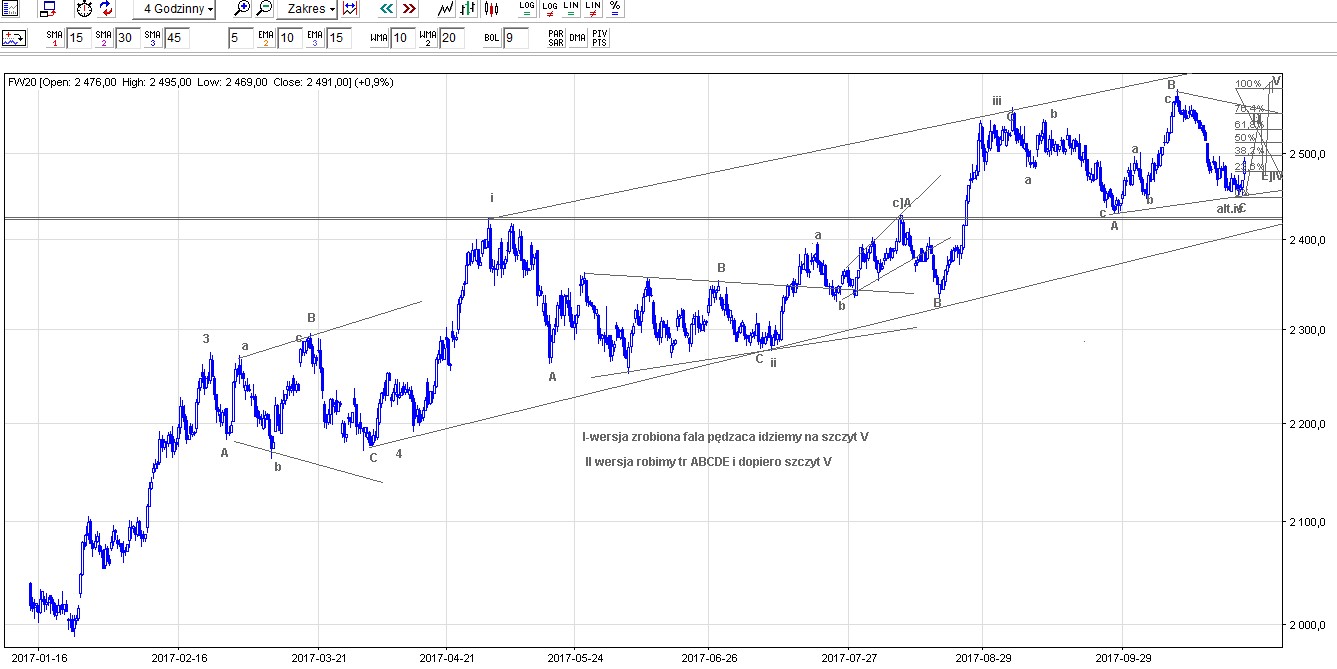Zoom in with the plus magnifier
Screen dimensions: 1337x669
pyautogui.click(x=242, y=9)
